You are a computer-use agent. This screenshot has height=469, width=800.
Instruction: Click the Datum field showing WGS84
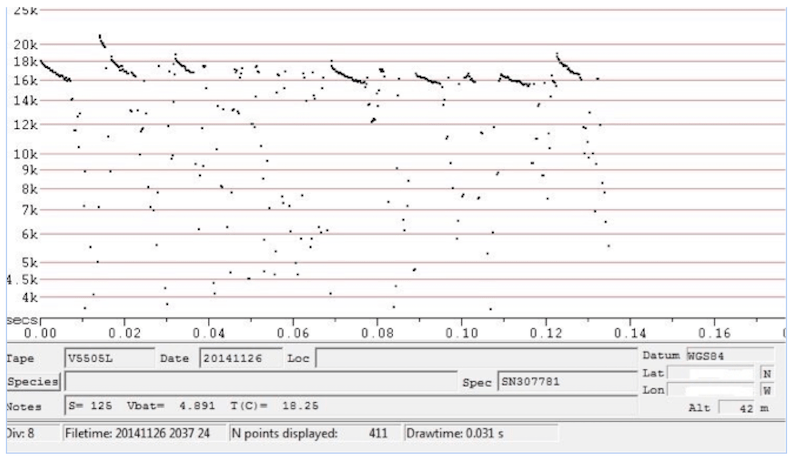(x=729, y=355)
